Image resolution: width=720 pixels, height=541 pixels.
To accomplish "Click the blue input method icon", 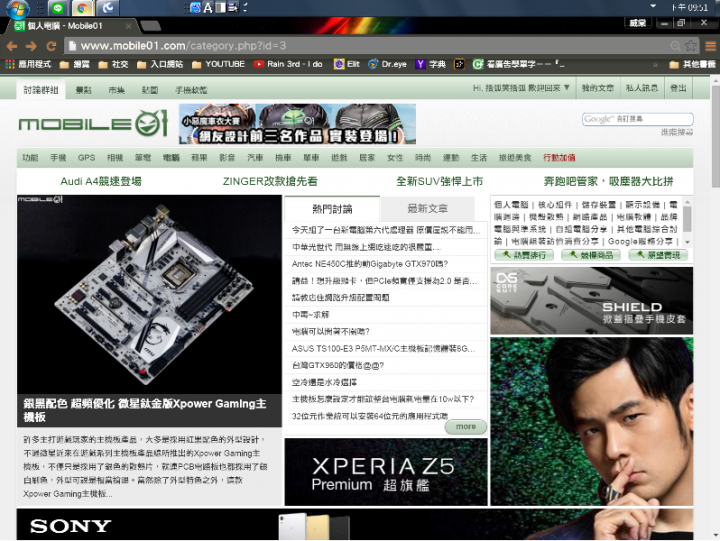I will tap(196, 8).
